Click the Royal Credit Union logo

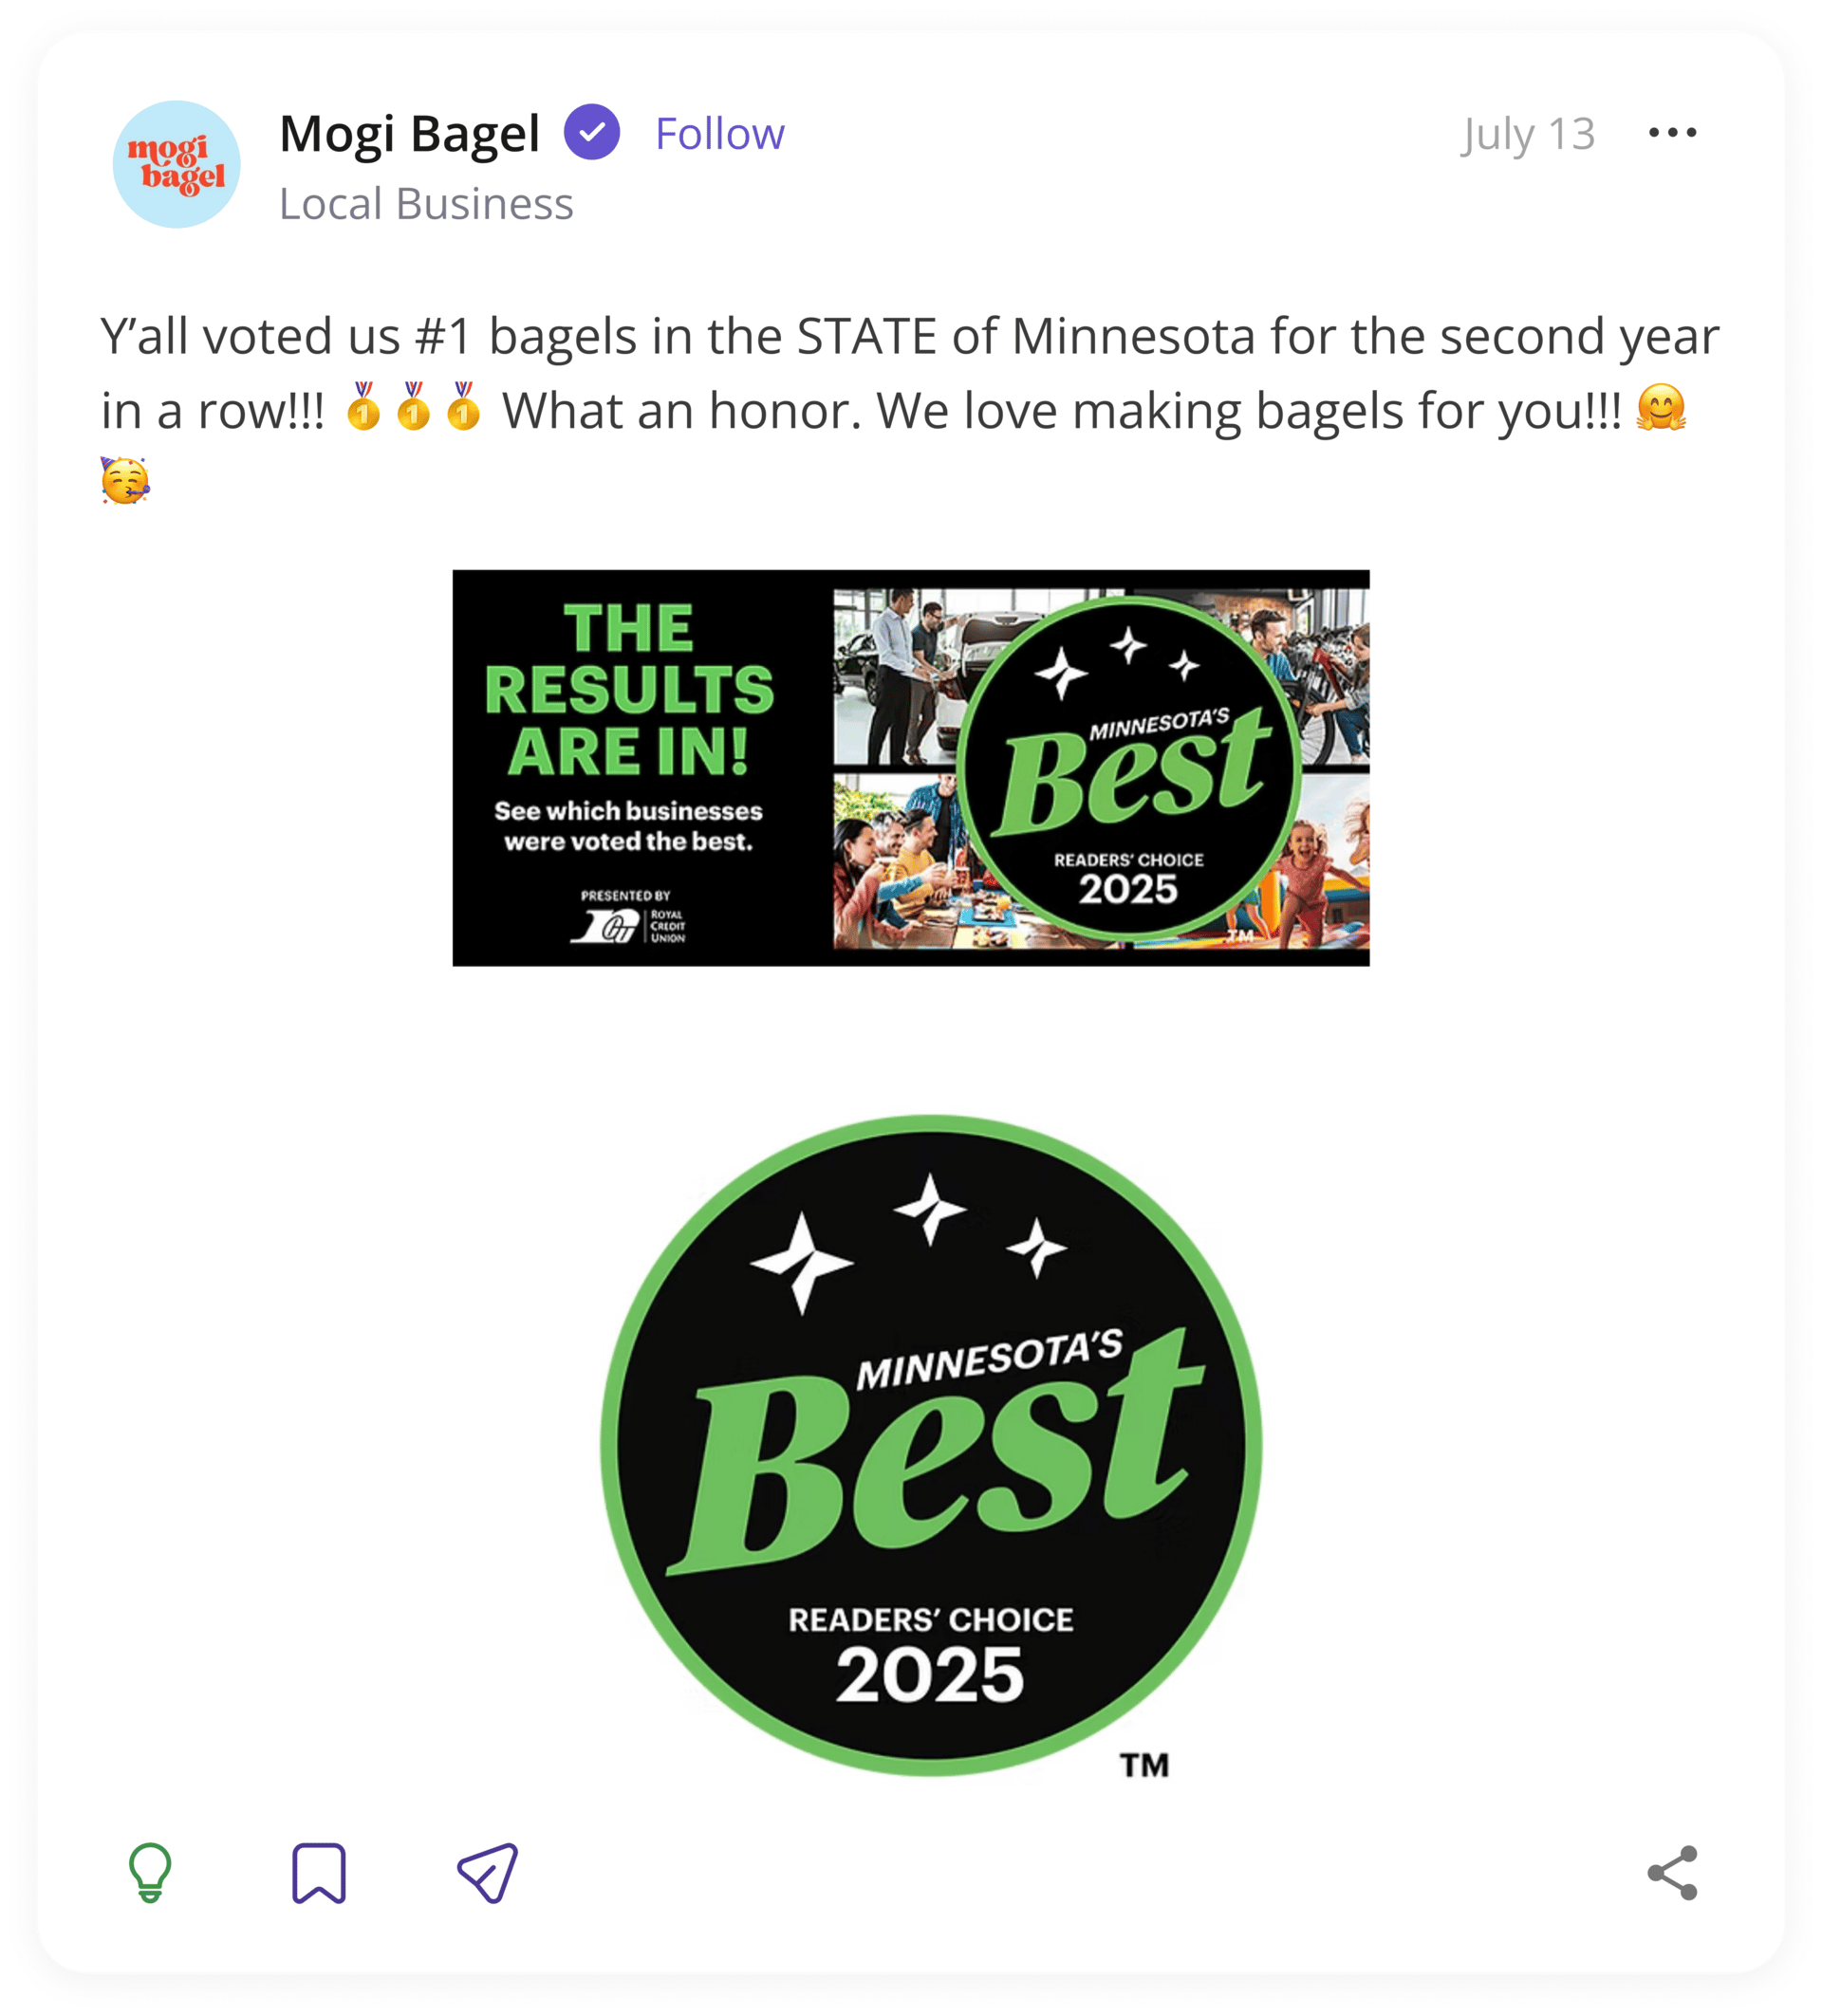point(629,926)
